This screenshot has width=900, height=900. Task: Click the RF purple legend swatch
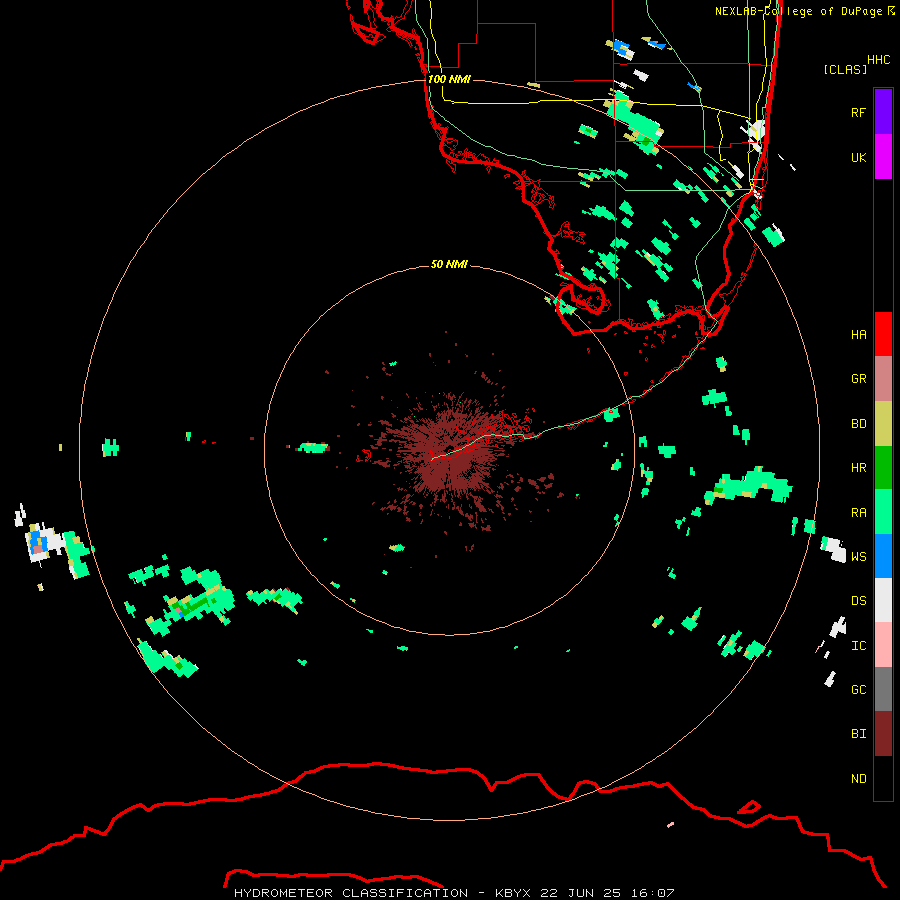[x=883, y=112]
